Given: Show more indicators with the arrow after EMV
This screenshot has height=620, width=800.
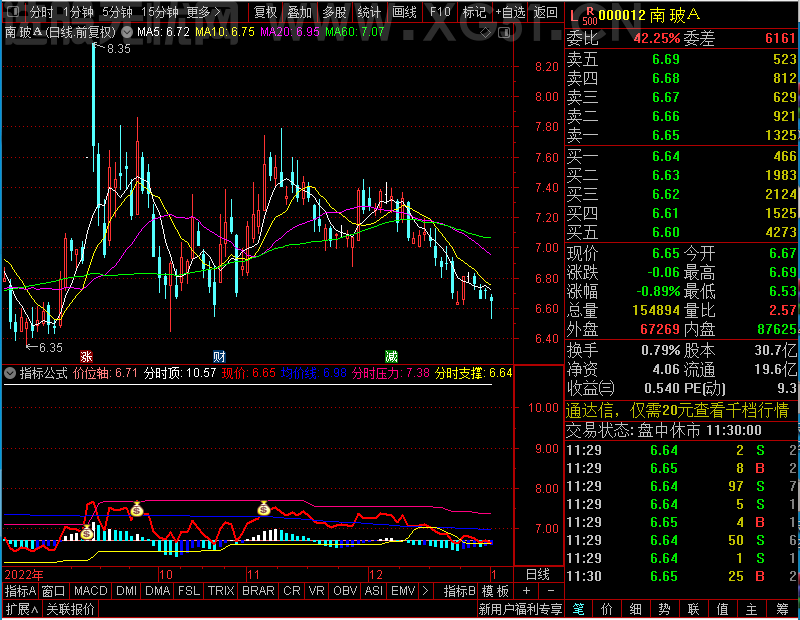Looking at the screenshot, I should (425, 591).
